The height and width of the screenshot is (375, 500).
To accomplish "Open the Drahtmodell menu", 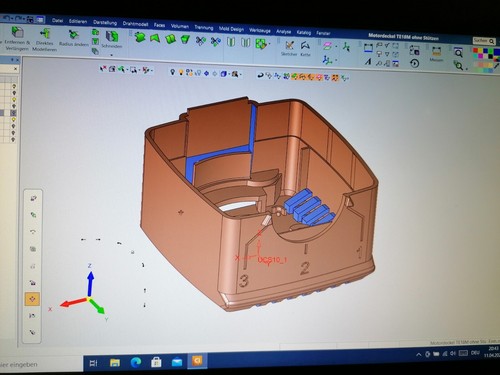I will 135,24.
